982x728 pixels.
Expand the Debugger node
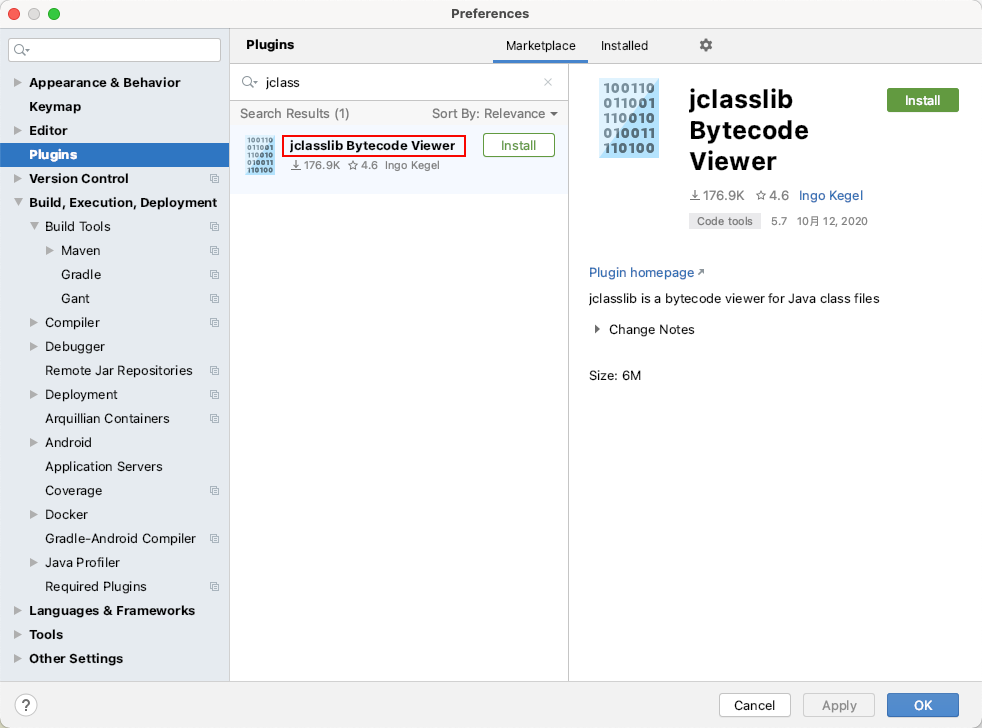(x=34, y=346)
